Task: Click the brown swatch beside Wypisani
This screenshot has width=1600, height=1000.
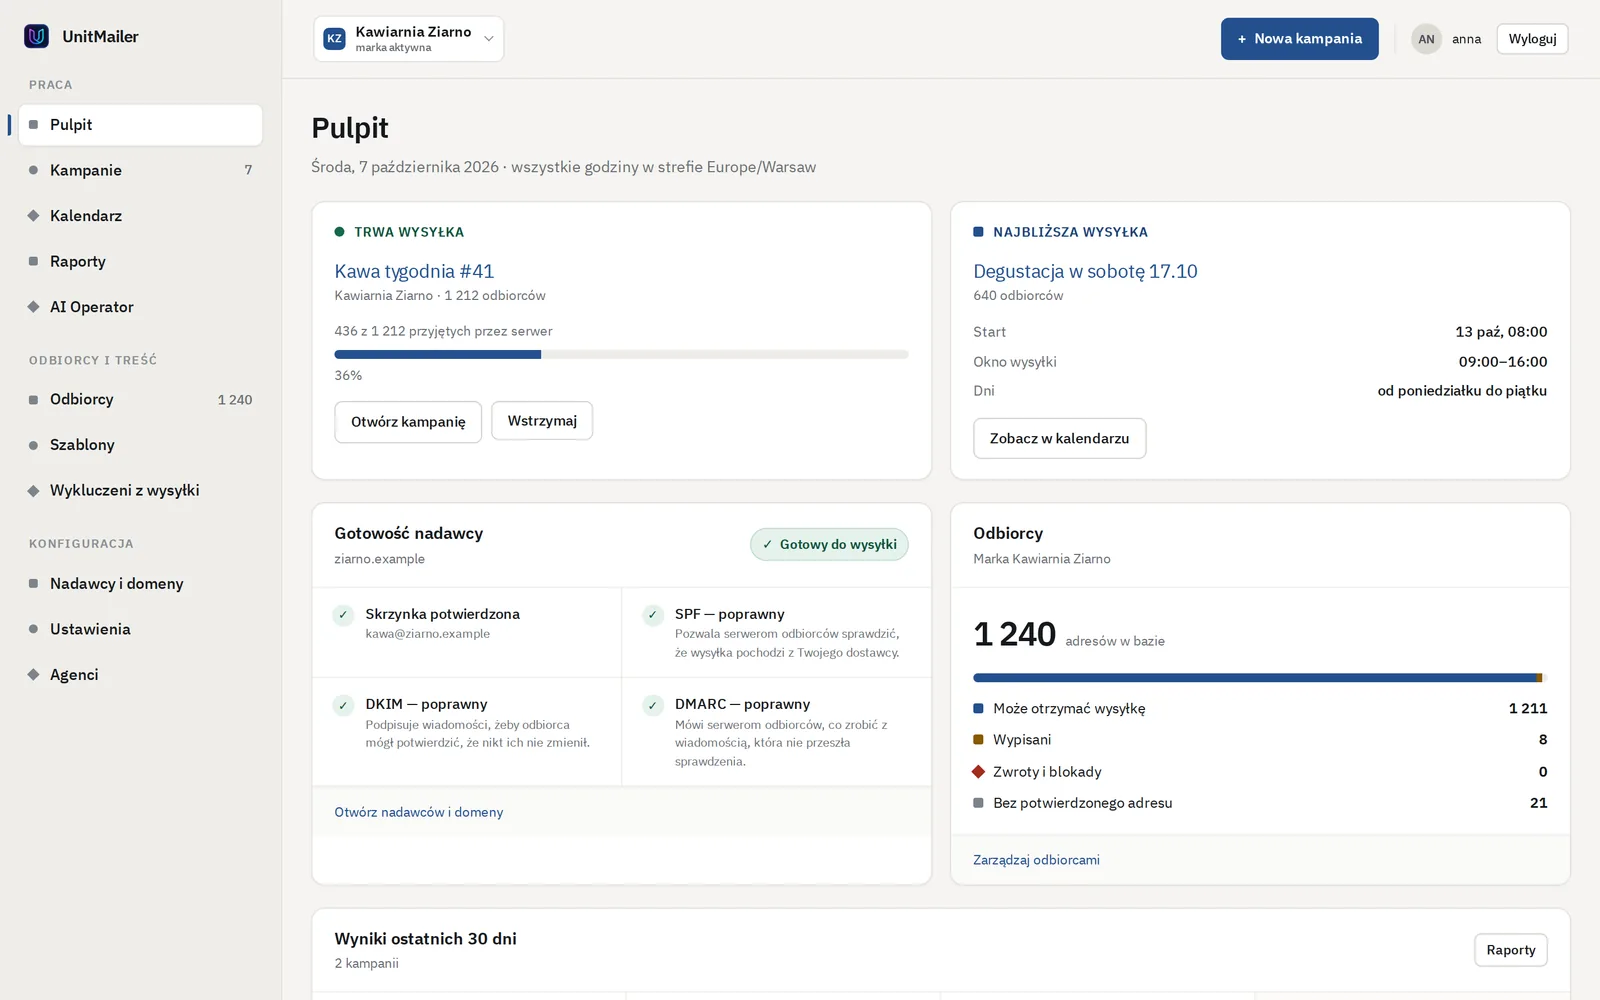Action: pyautogui.click(x=978, y=740)
